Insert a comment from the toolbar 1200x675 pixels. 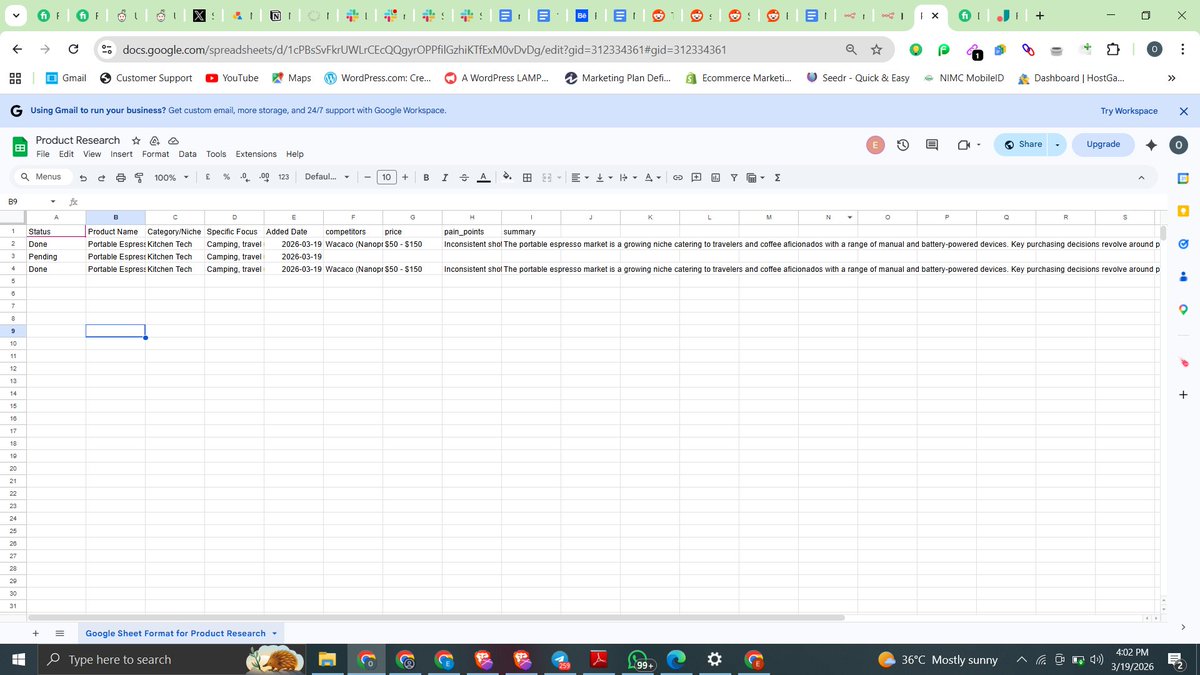695,177
